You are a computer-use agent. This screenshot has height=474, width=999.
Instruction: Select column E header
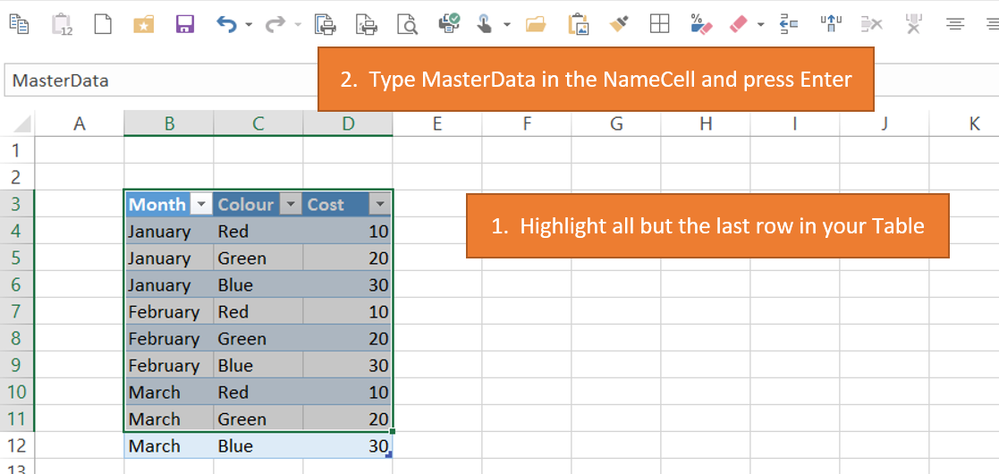[x=437, y=124]
